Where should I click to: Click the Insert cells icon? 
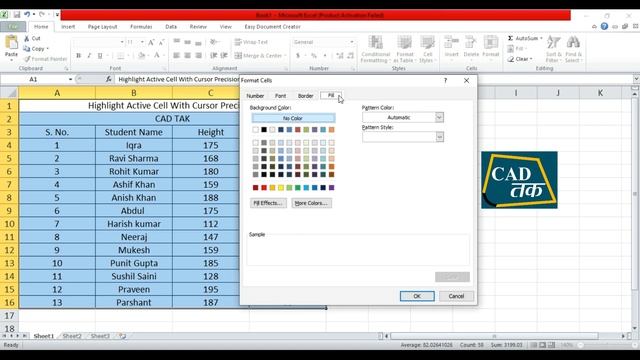451,42
